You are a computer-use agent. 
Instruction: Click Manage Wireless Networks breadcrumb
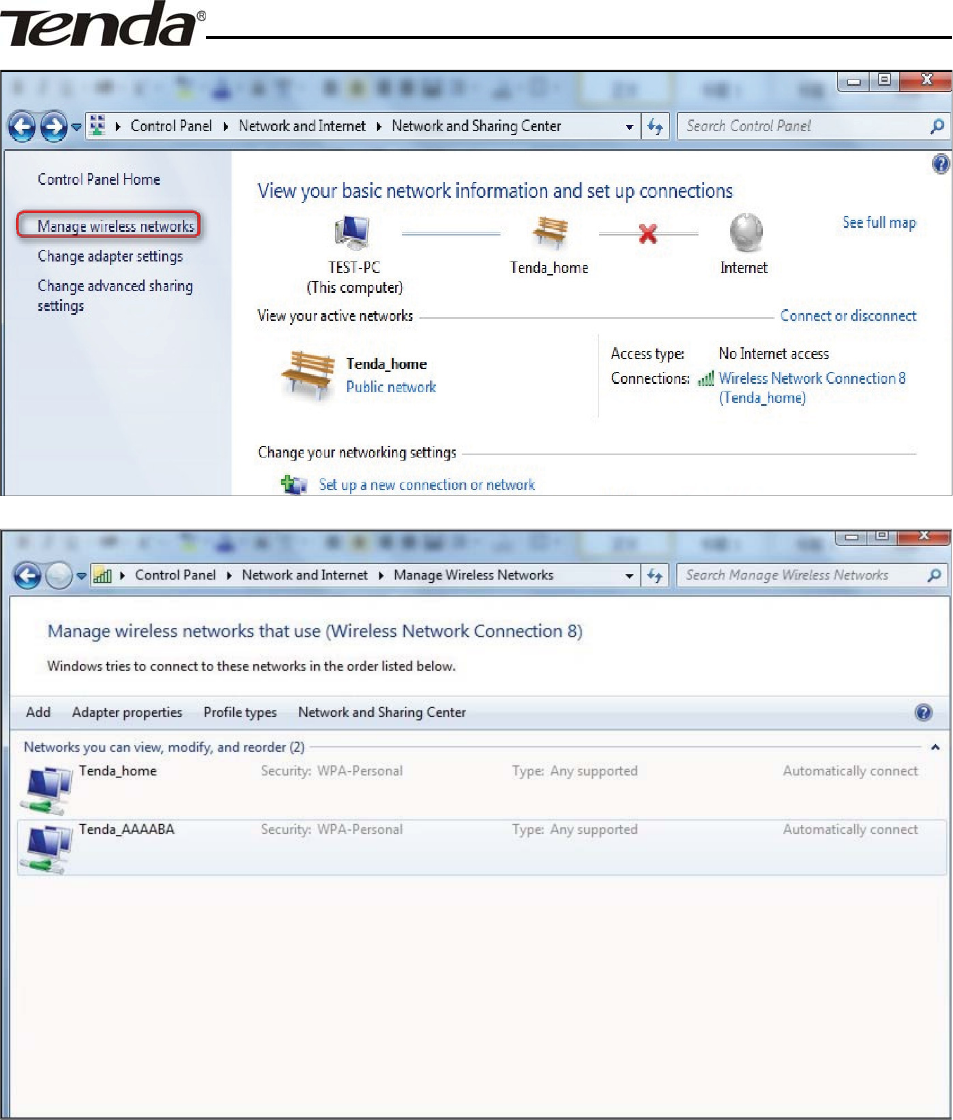(474, 575)
